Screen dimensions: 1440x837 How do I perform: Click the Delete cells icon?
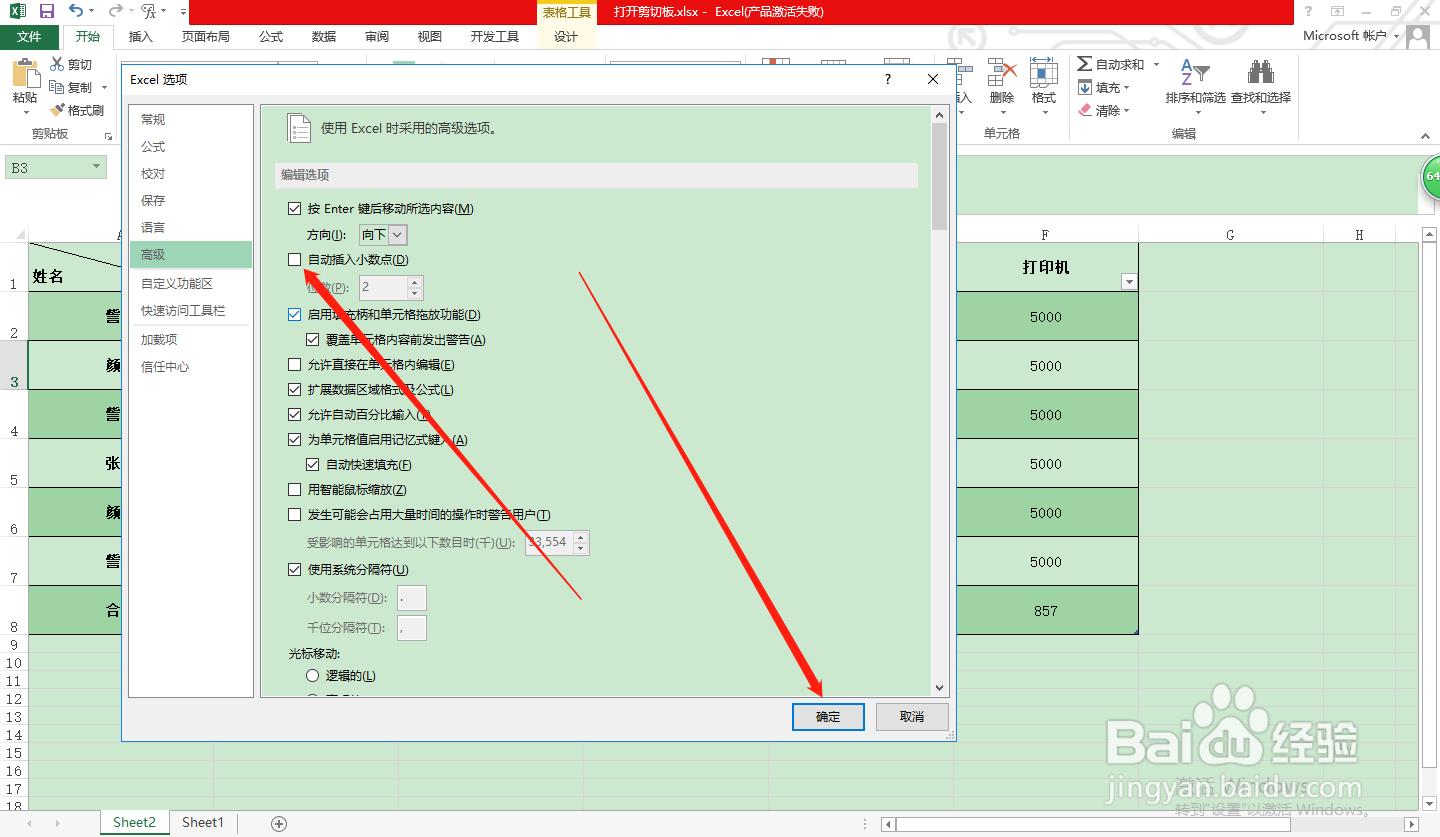(1002, 72)
